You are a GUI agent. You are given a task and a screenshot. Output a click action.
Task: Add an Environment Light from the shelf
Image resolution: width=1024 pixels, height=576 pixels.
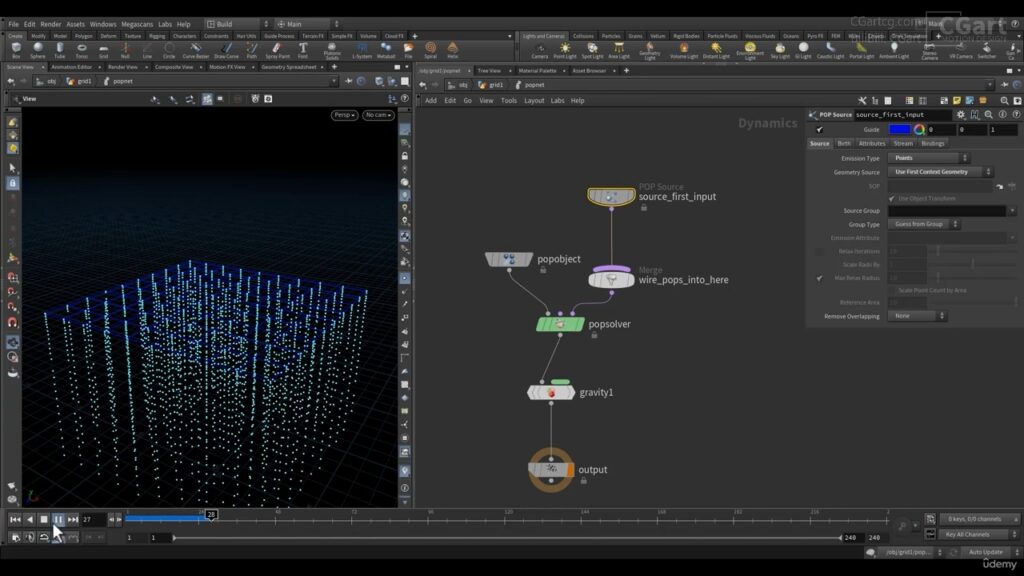point(750,51)
